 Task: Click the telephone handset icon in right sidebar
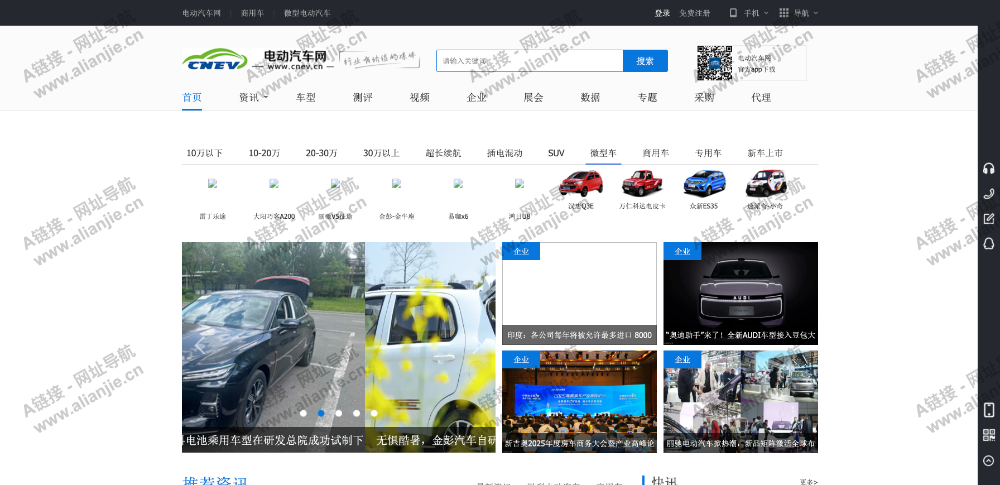(x=989, y=194)
